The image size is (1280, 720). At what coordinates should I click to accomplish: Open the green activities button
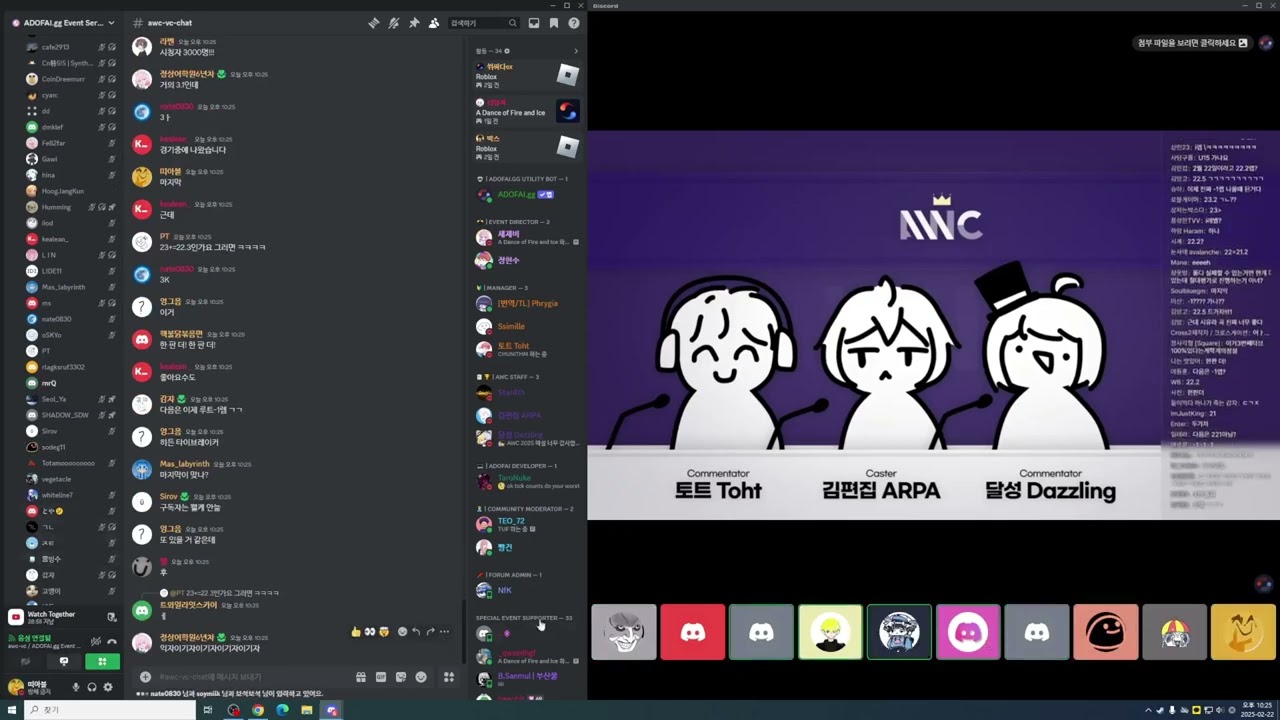[101, 661]
